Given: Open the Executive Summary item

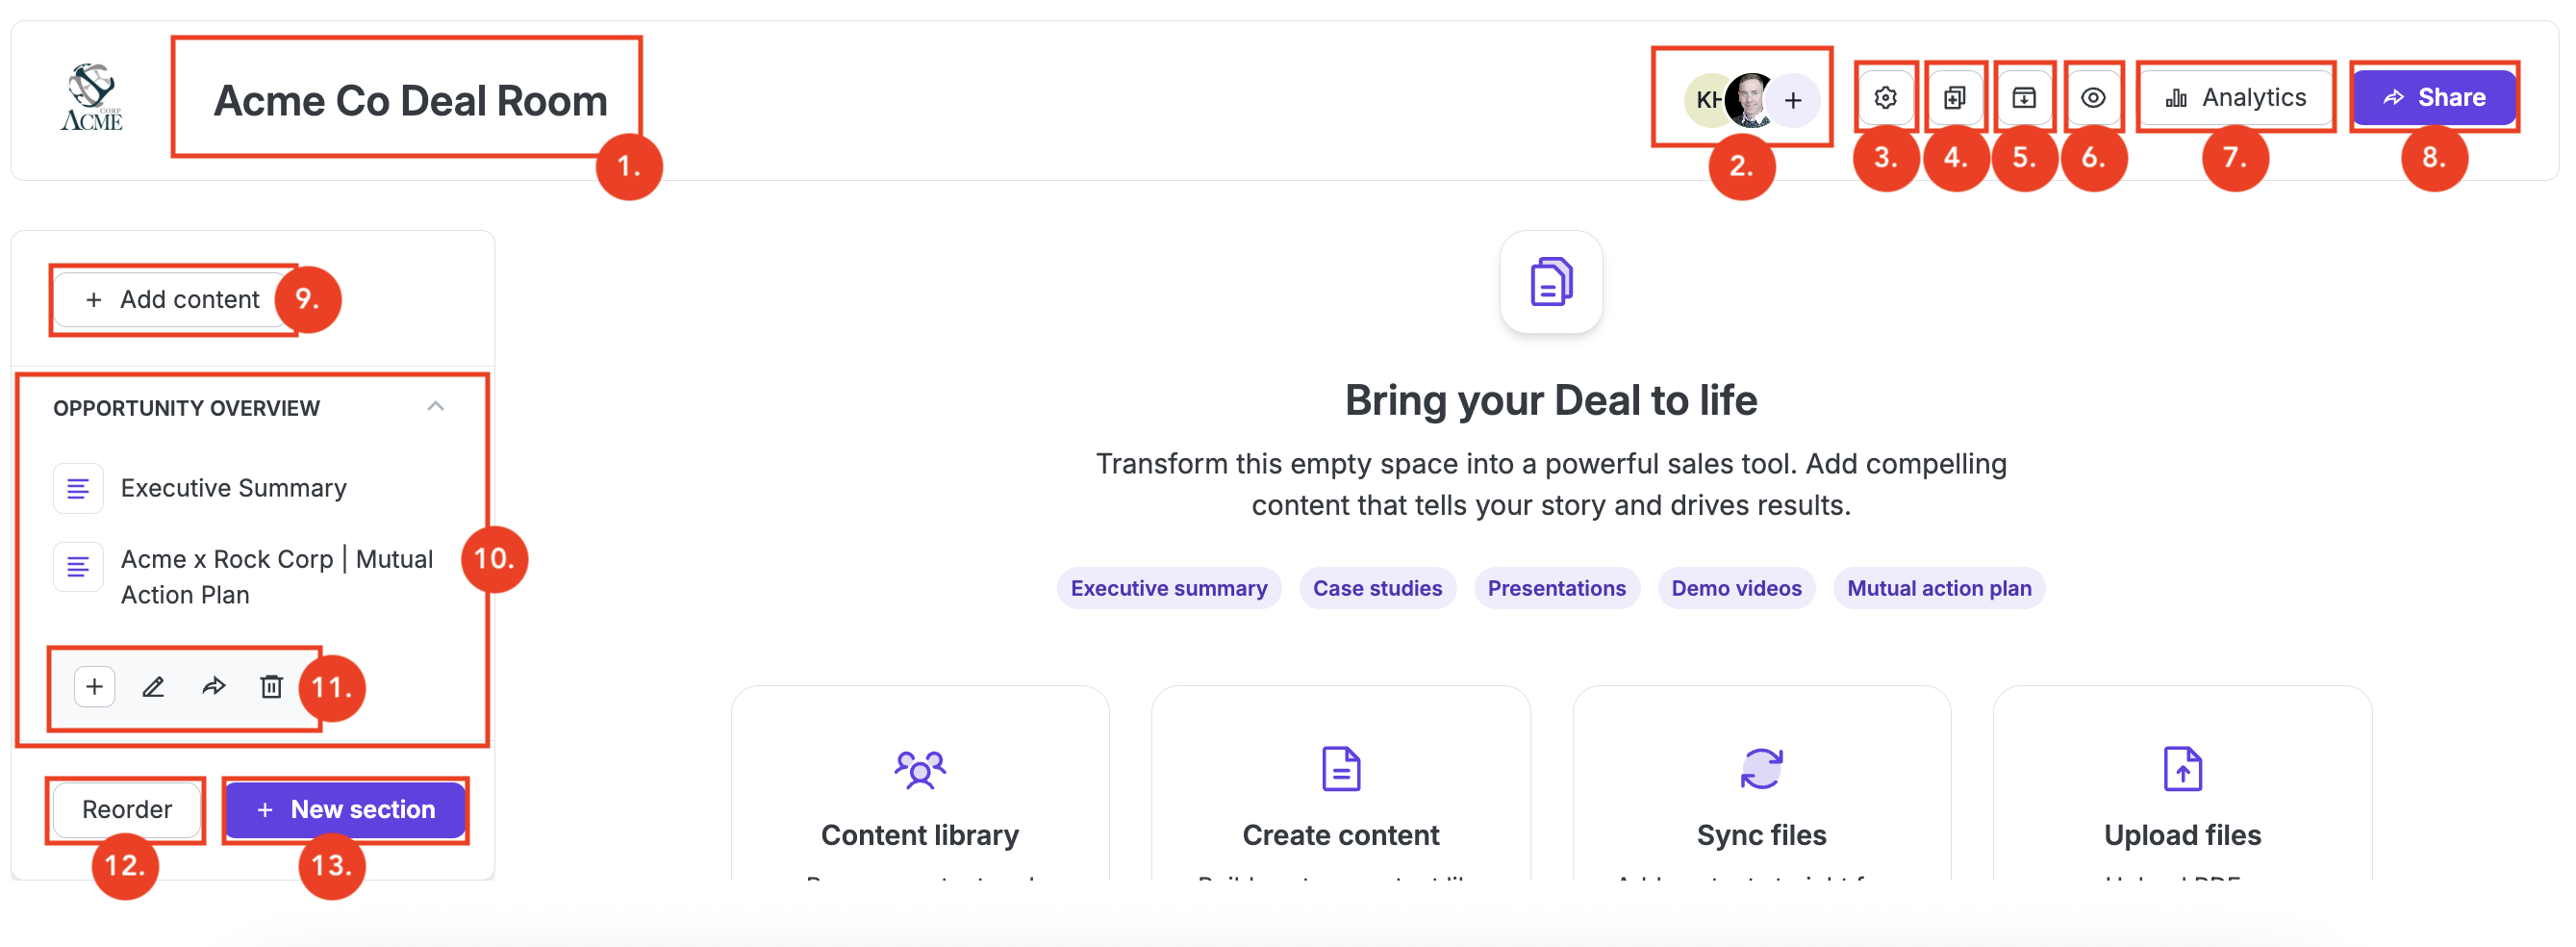Looking at the screenshot, I should [x=233, y=488].
